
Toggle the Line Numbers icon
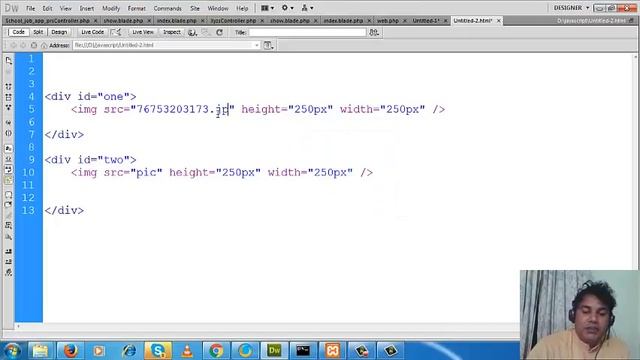click(x=9, y=149)
